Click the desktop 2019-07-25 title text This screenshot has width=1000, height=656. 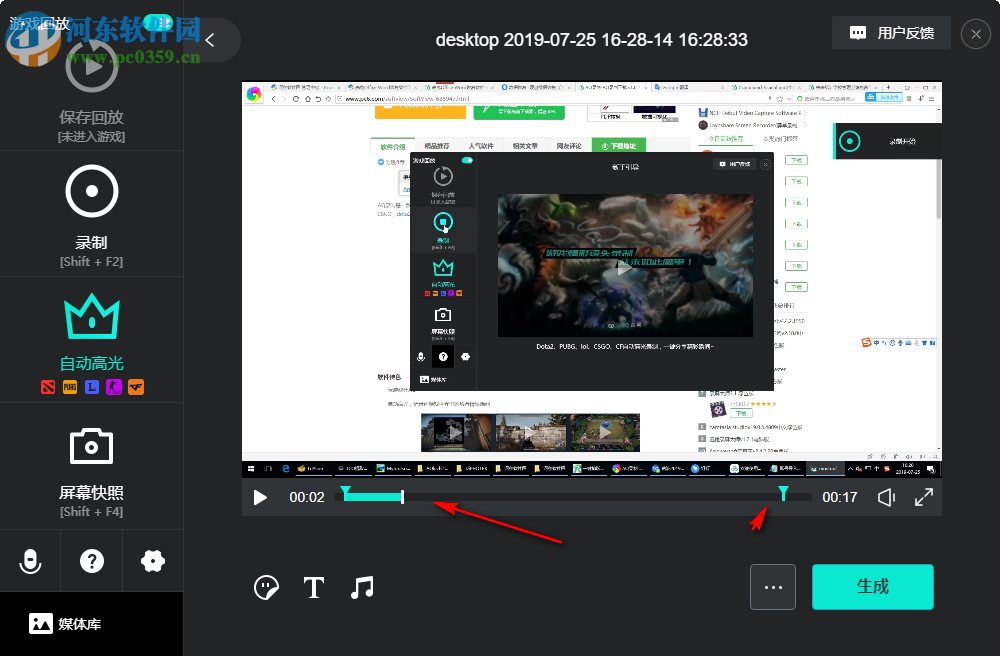[x=591, y=40]
